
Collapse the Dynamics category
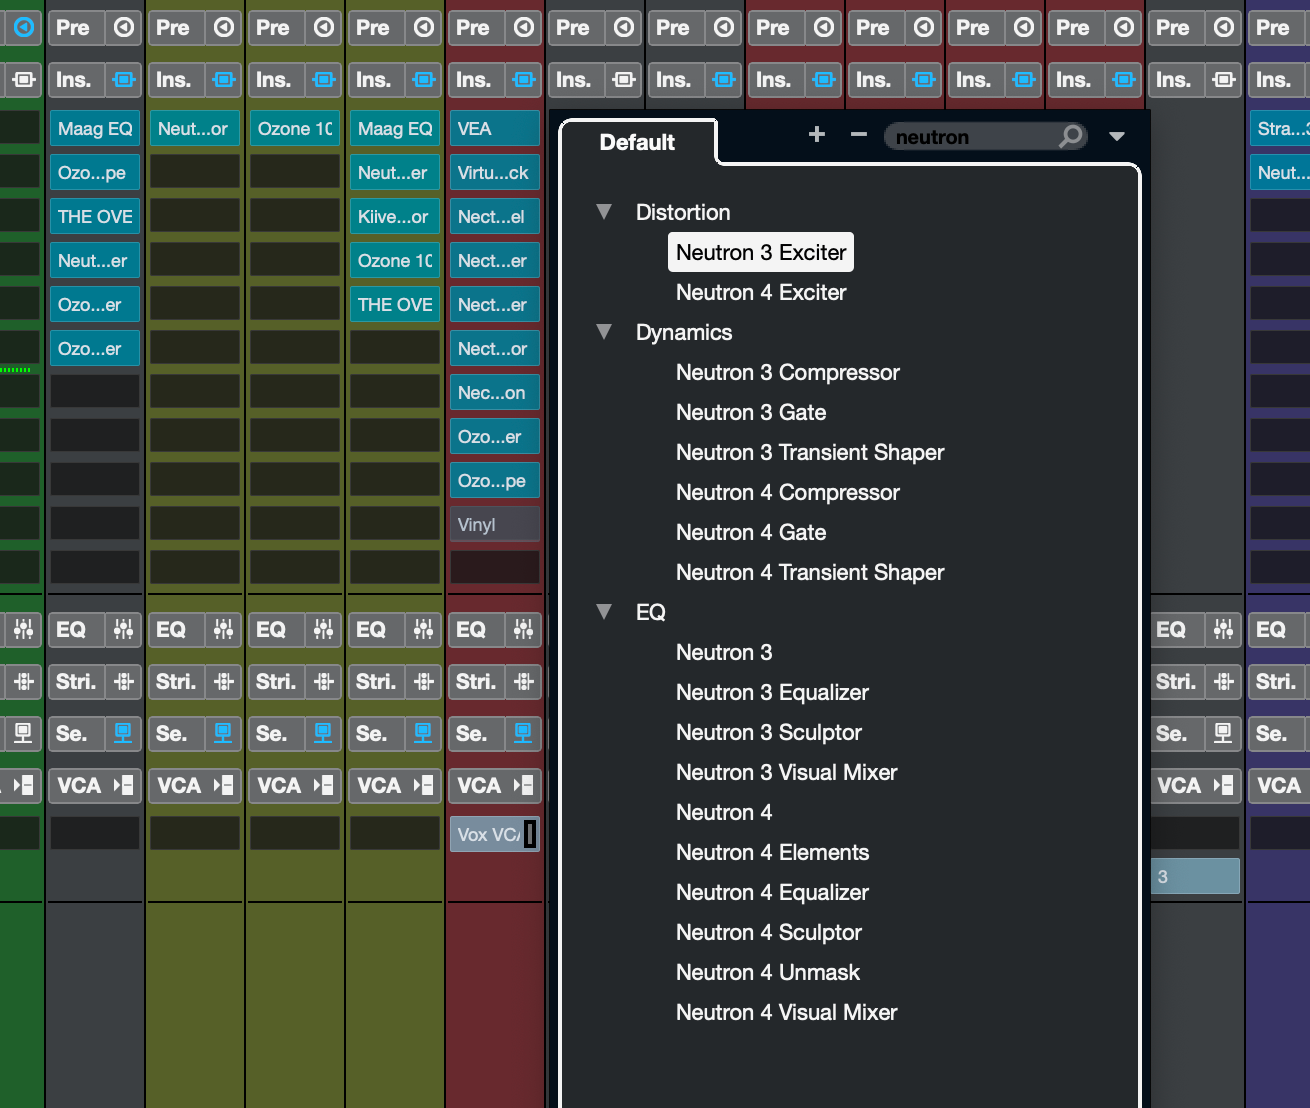[x=604, y=332]
